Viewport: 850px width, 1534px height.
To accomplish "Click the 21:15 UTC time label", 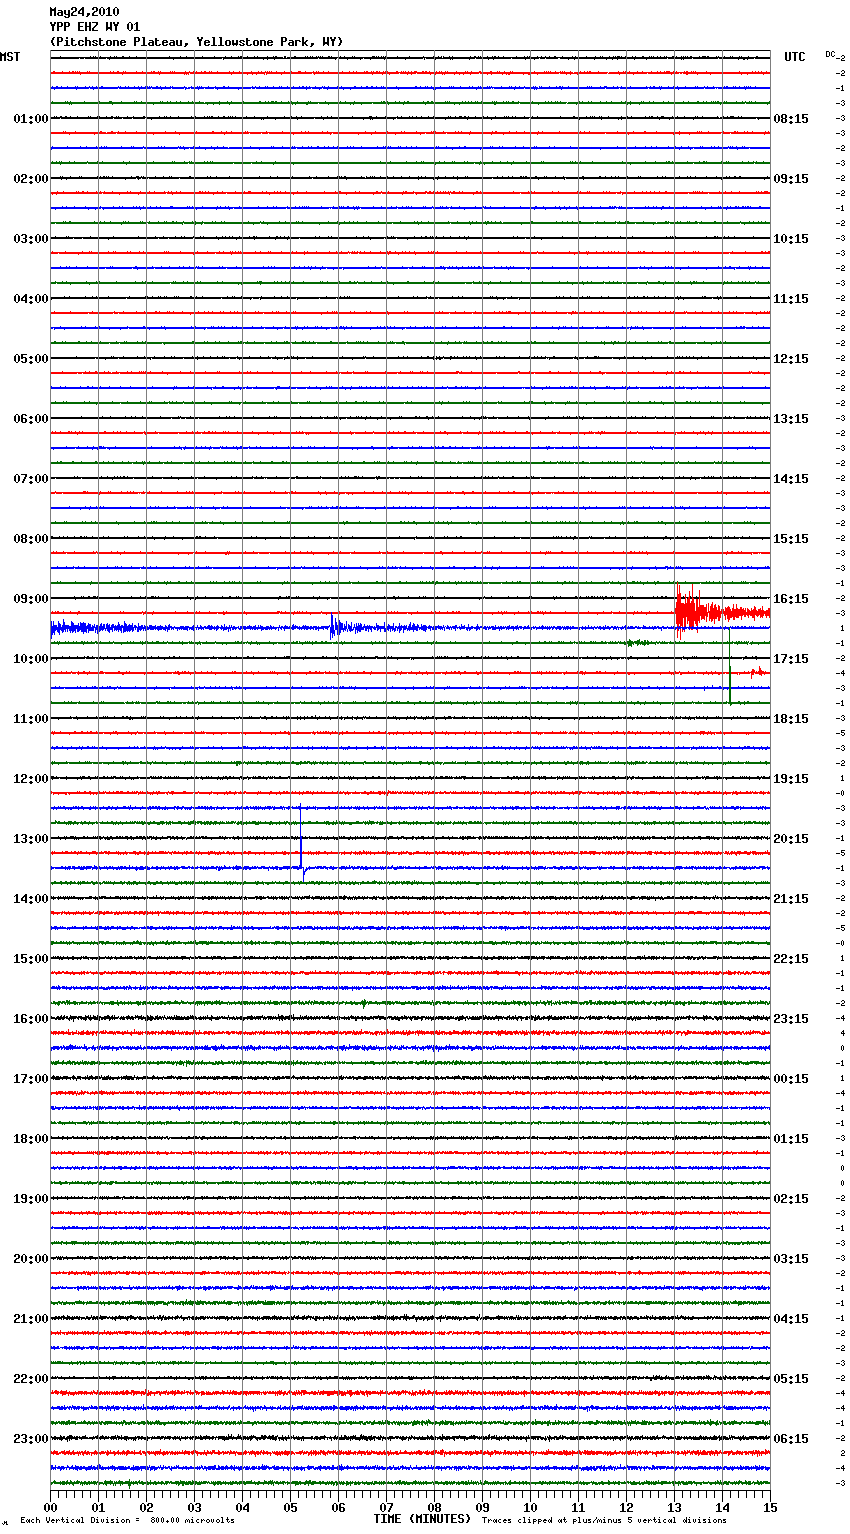I will click(x=791, y=899).
